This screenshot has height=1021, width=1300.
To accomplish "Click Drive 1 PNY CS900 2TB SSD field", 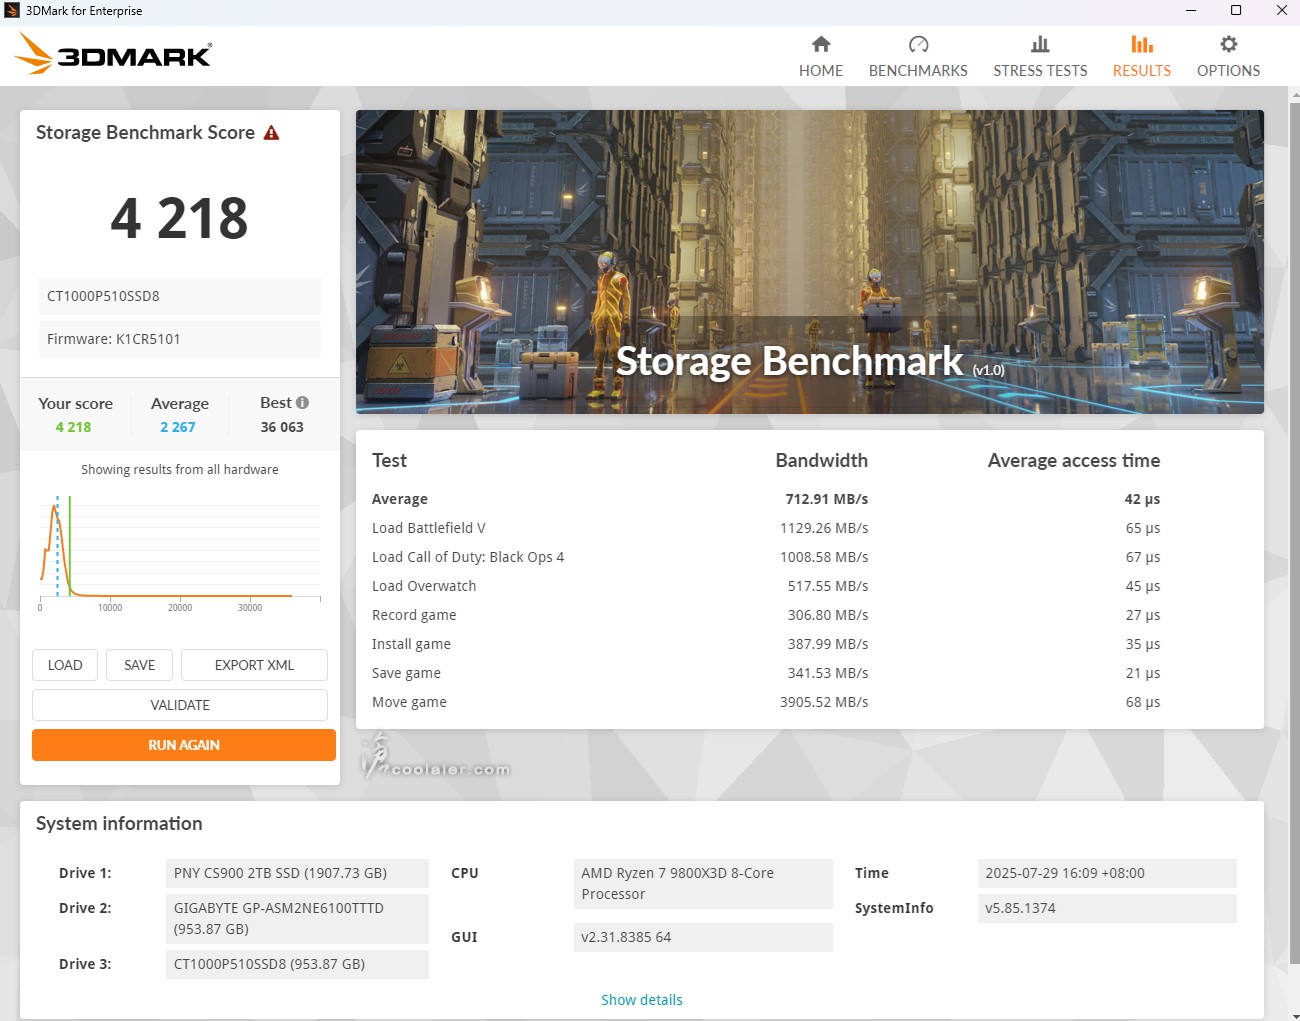I will click(297, 873).
